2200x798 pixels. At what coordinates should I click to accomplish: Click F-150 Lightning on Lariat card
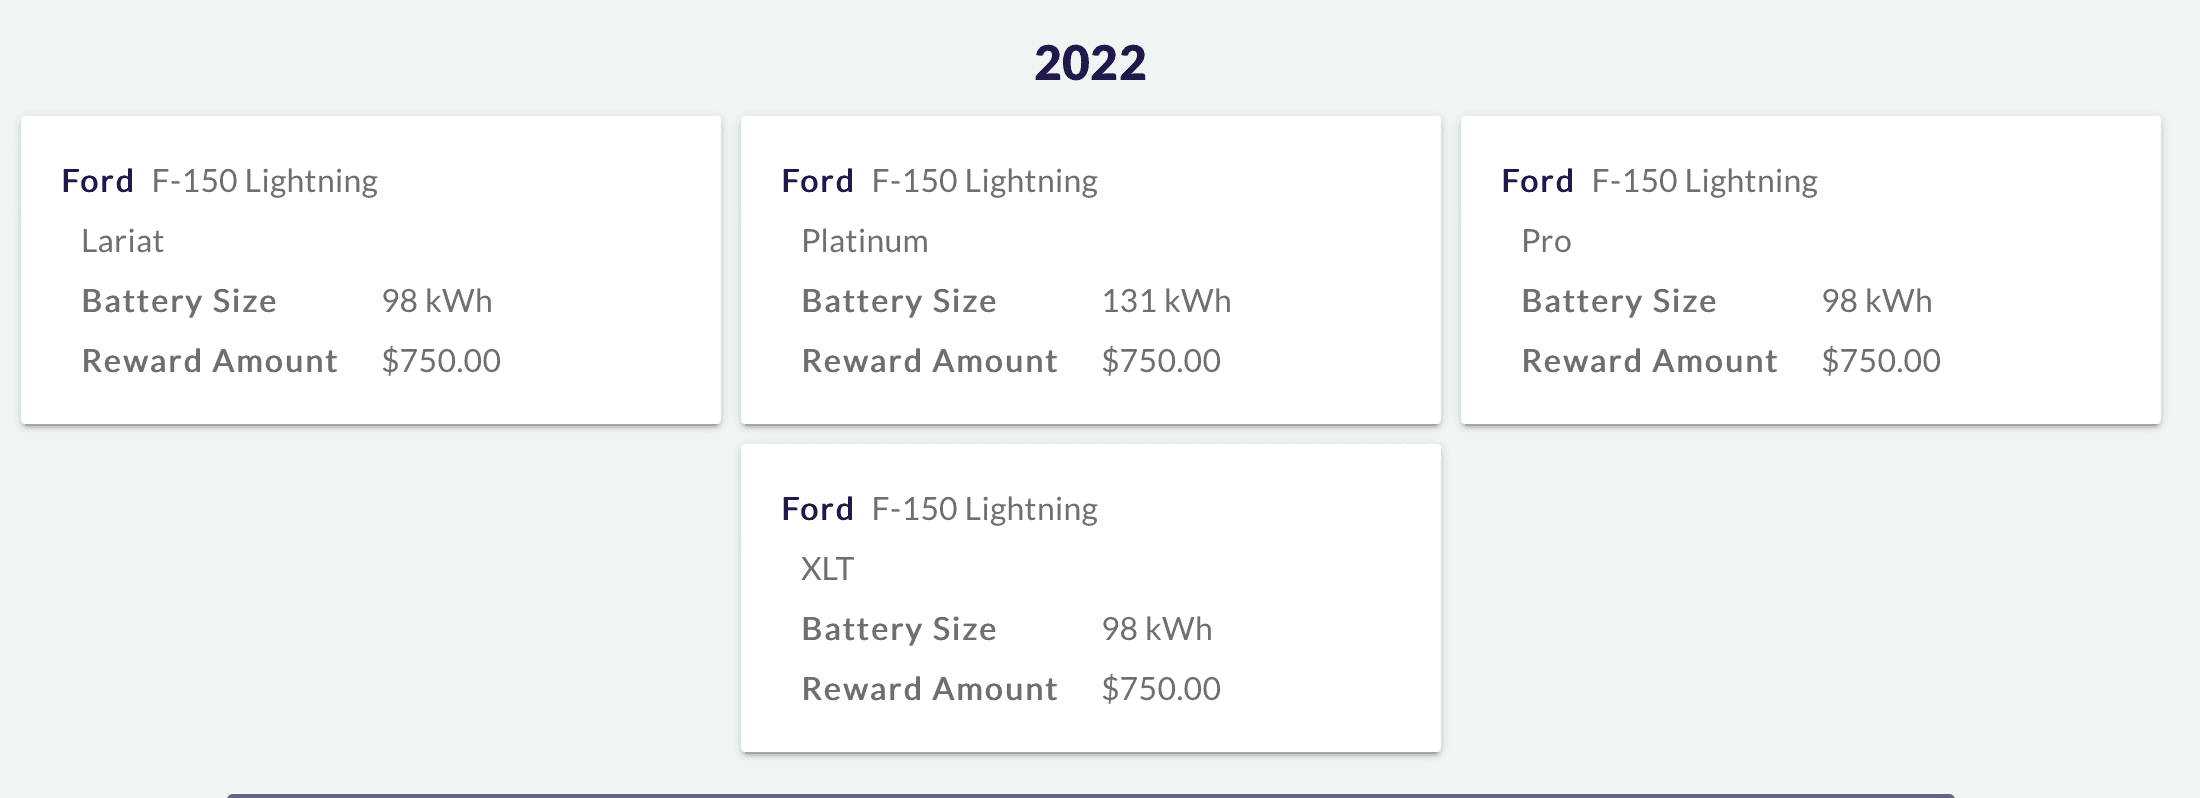(264, 181)
